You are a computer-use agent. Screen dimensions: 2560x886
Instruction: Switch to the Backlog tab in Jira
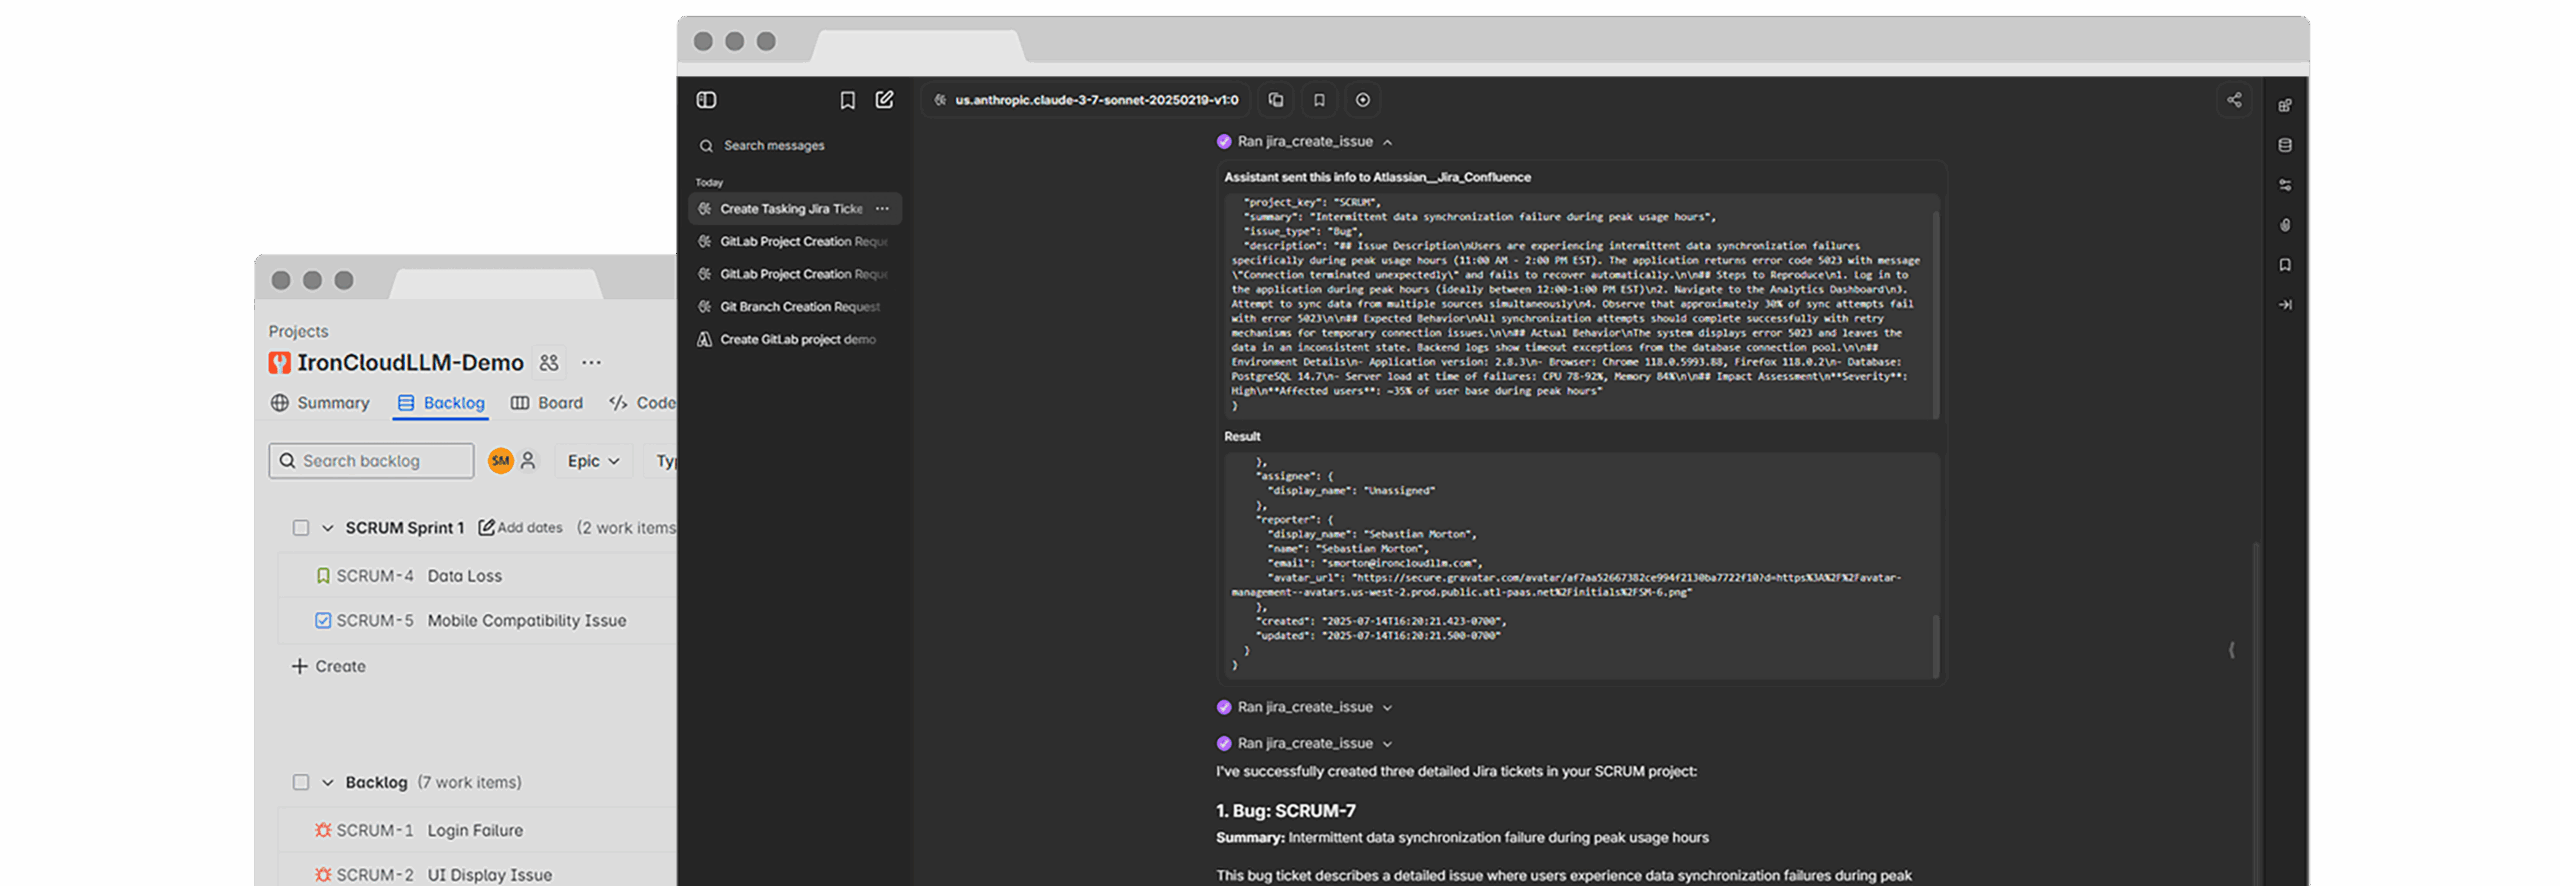[x=441, y=403]
